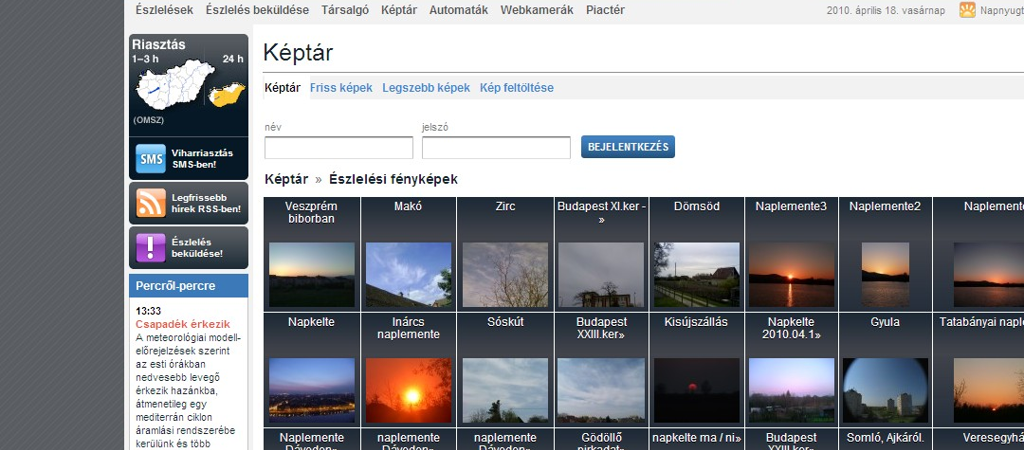Open the Kisújszállás photo thumbnail
This screenshot has height=450, width=1024.
(697, 390)
